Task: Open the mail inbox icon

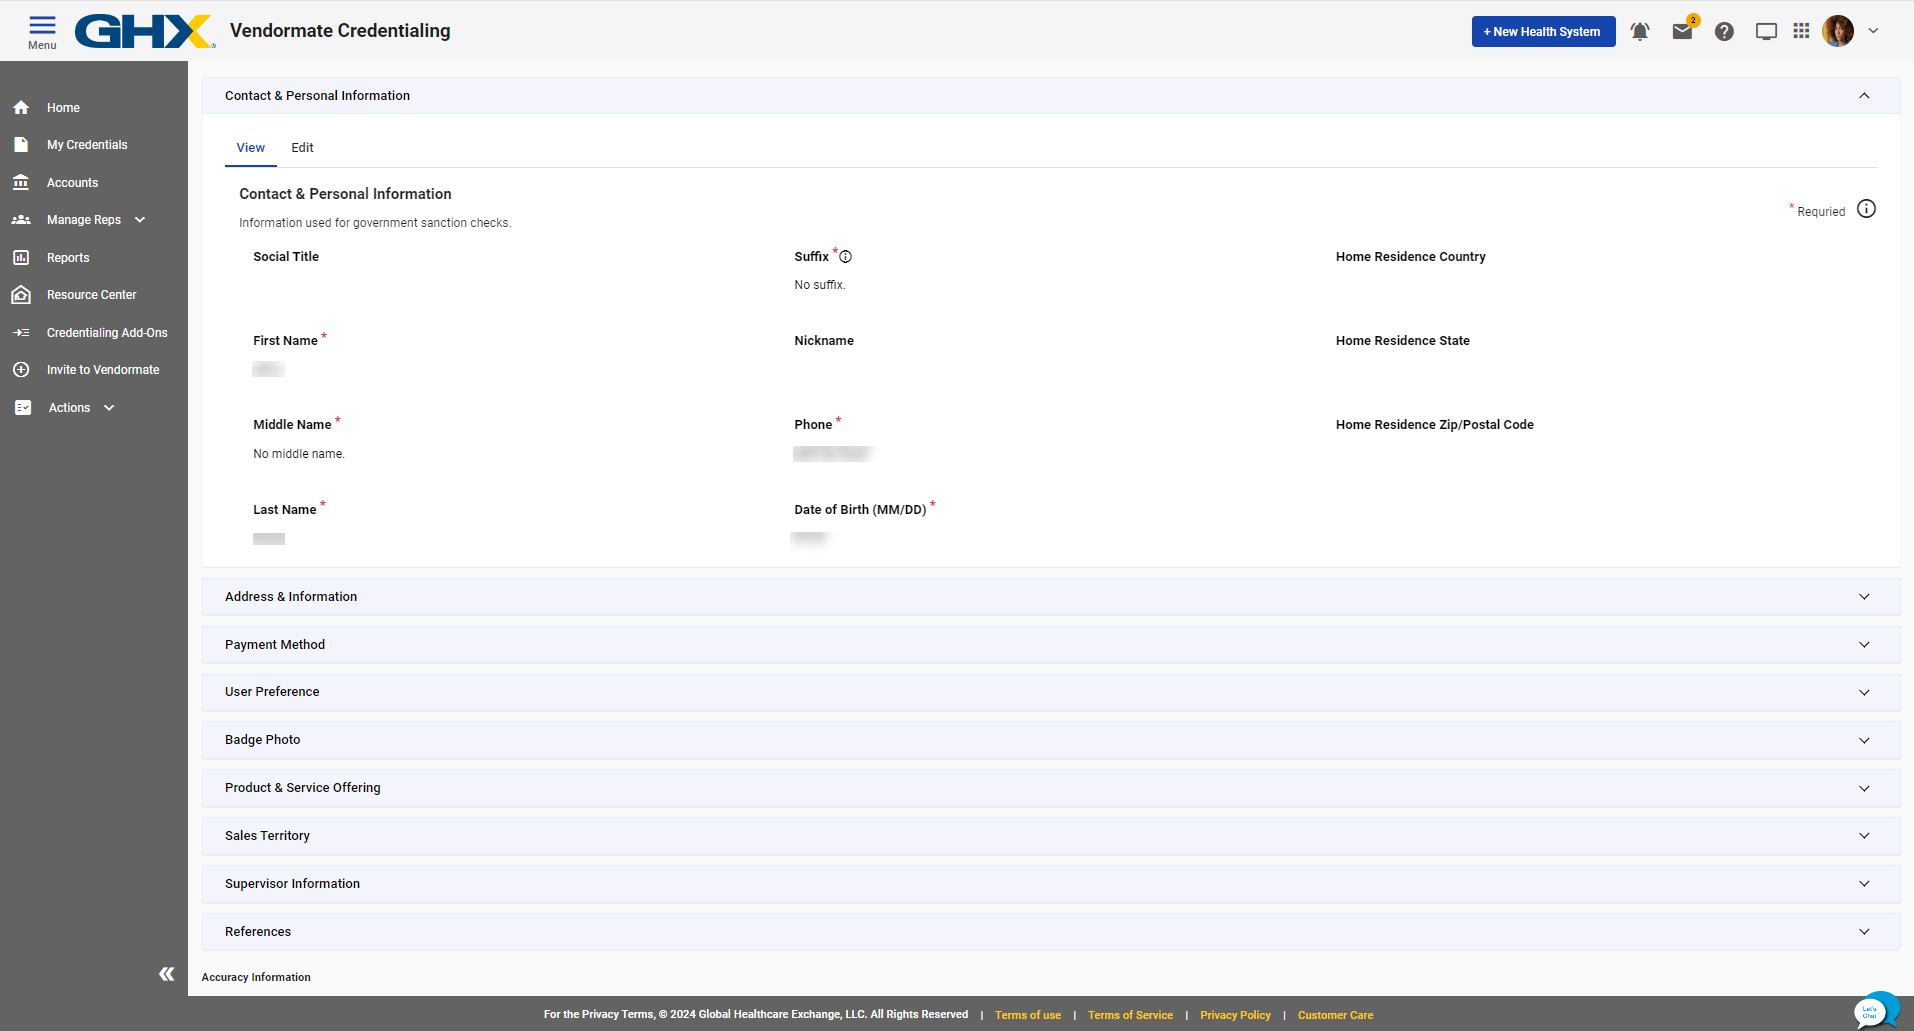Action: (x=1683, y=31)
